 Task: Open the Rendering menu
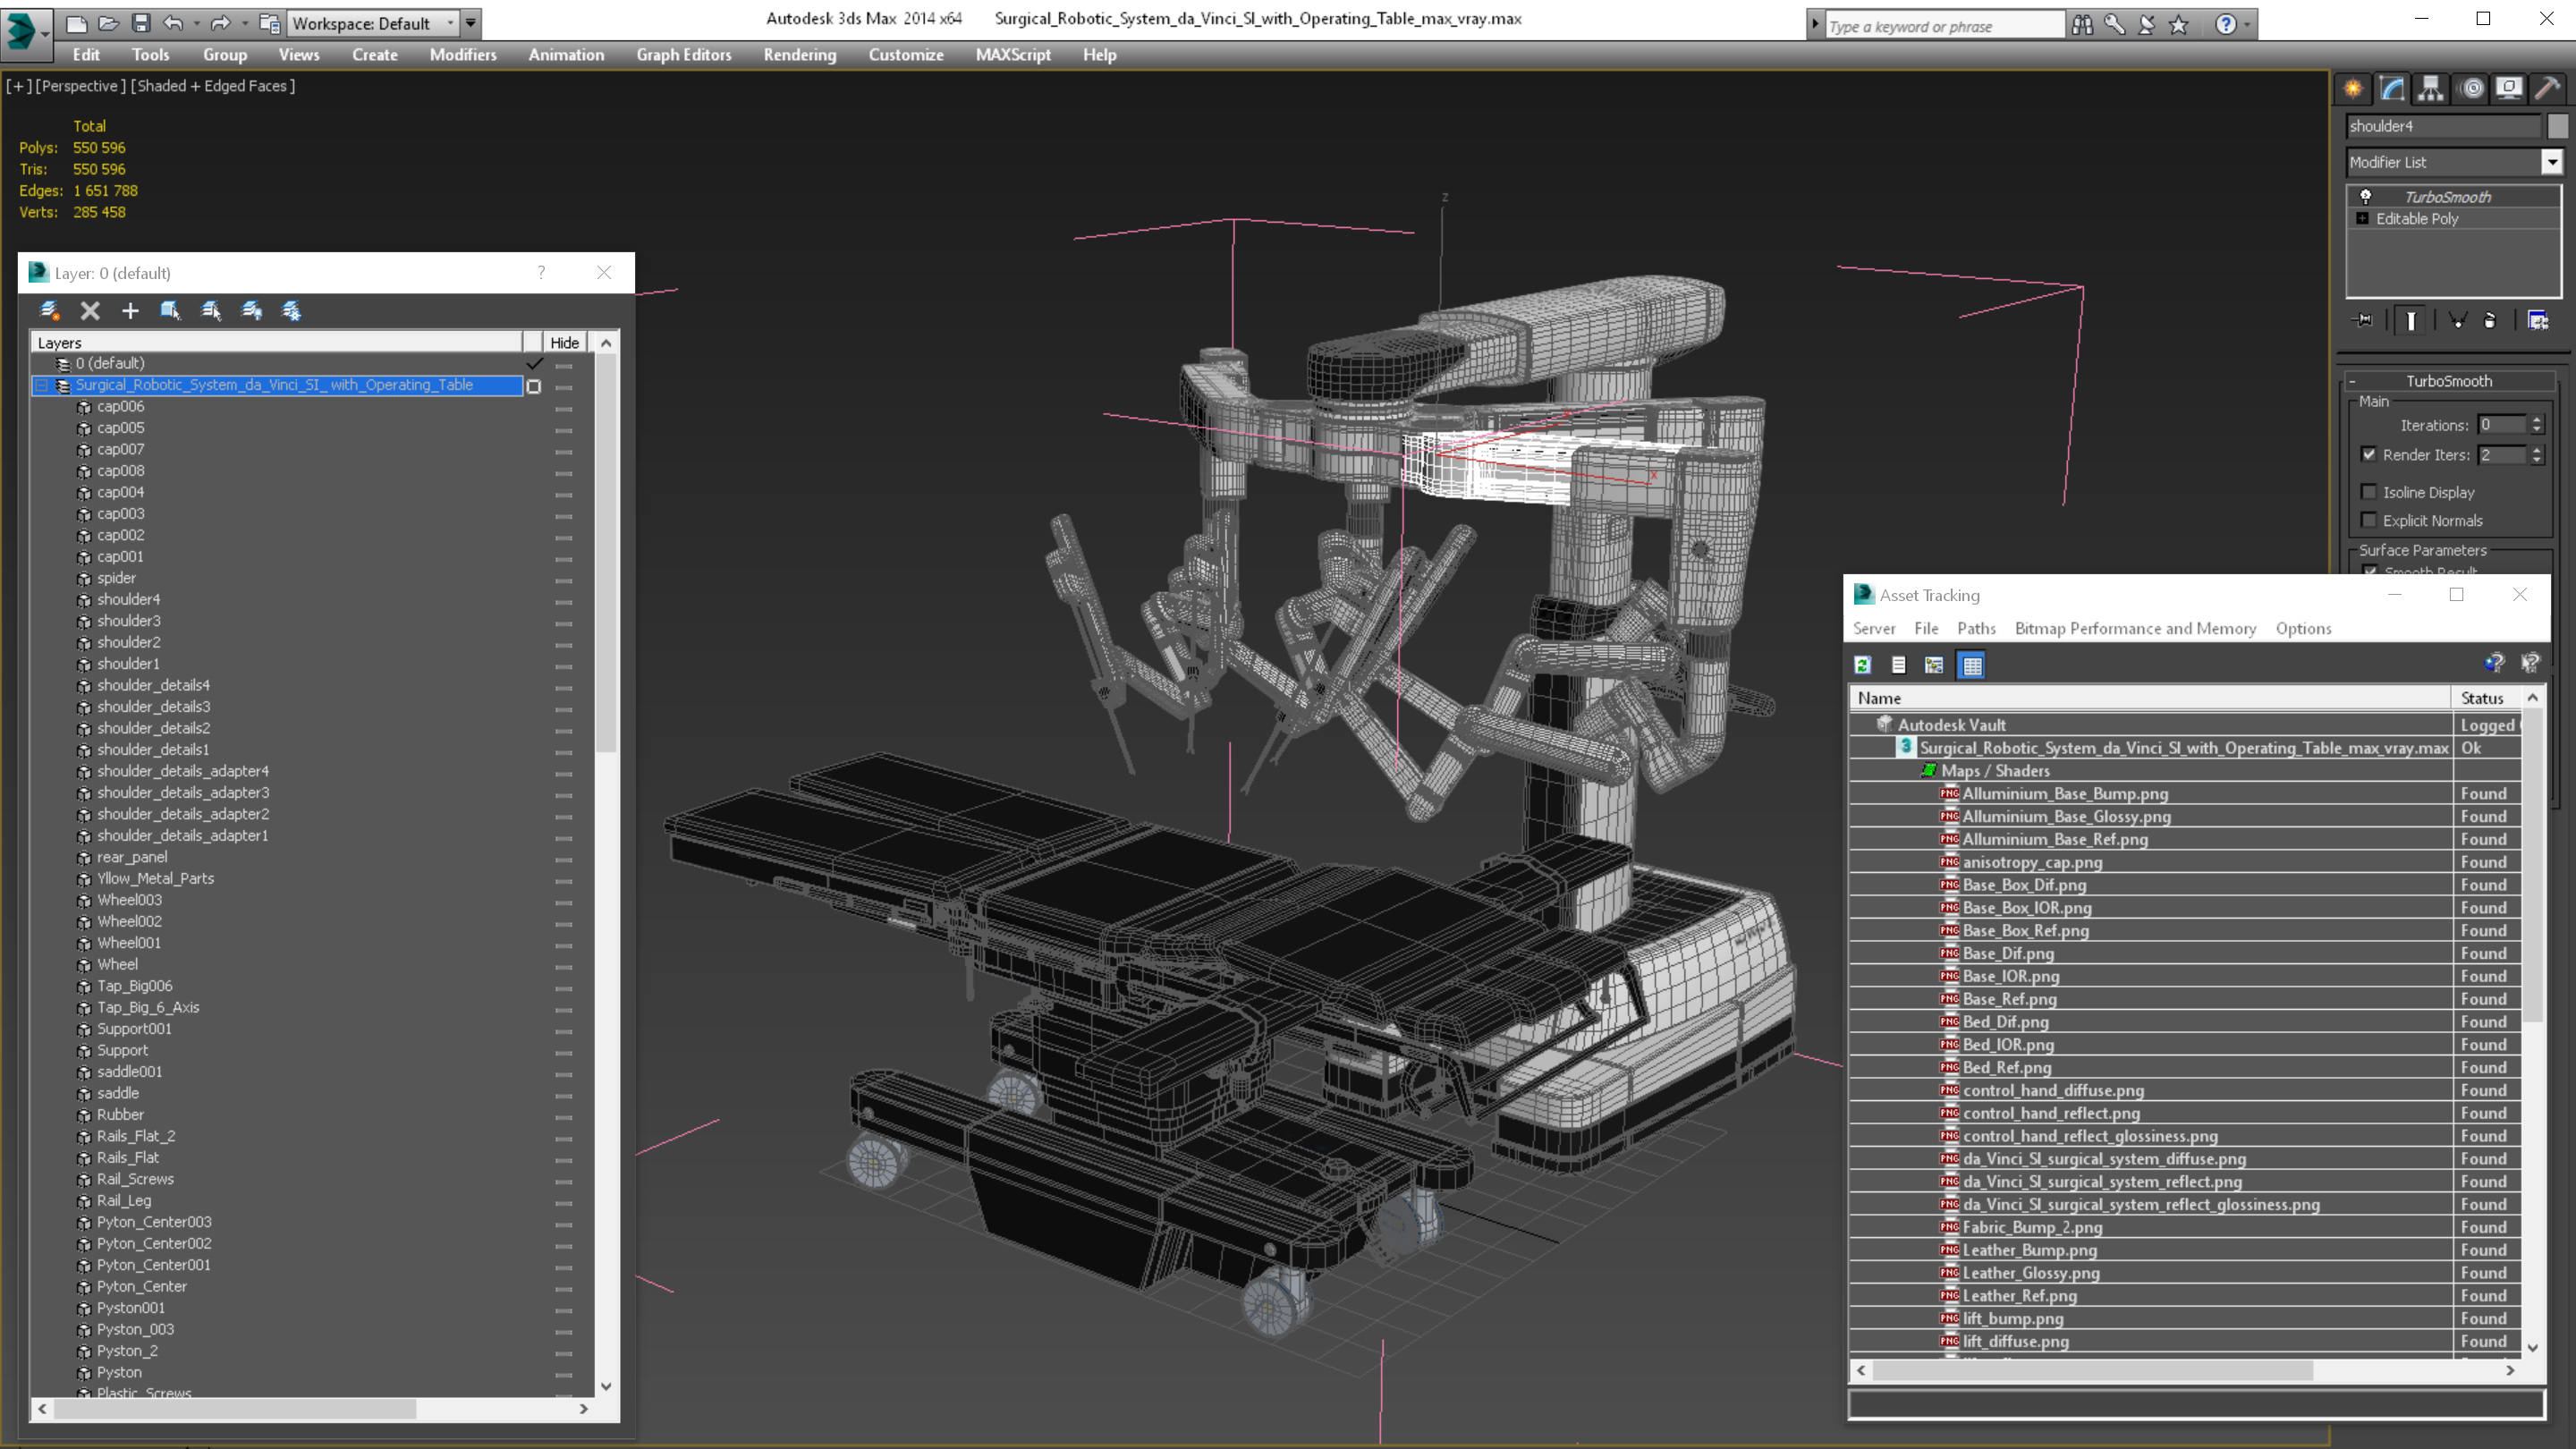(798, 55)
